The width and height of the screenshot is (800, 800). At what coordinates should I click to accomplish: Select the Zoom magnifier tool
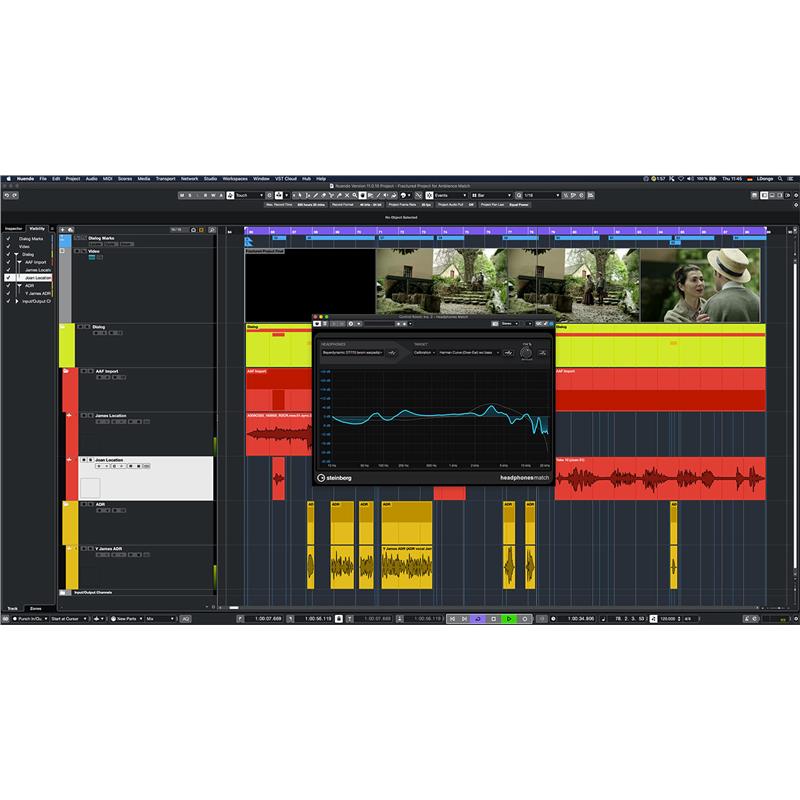[x=355, y=195]
